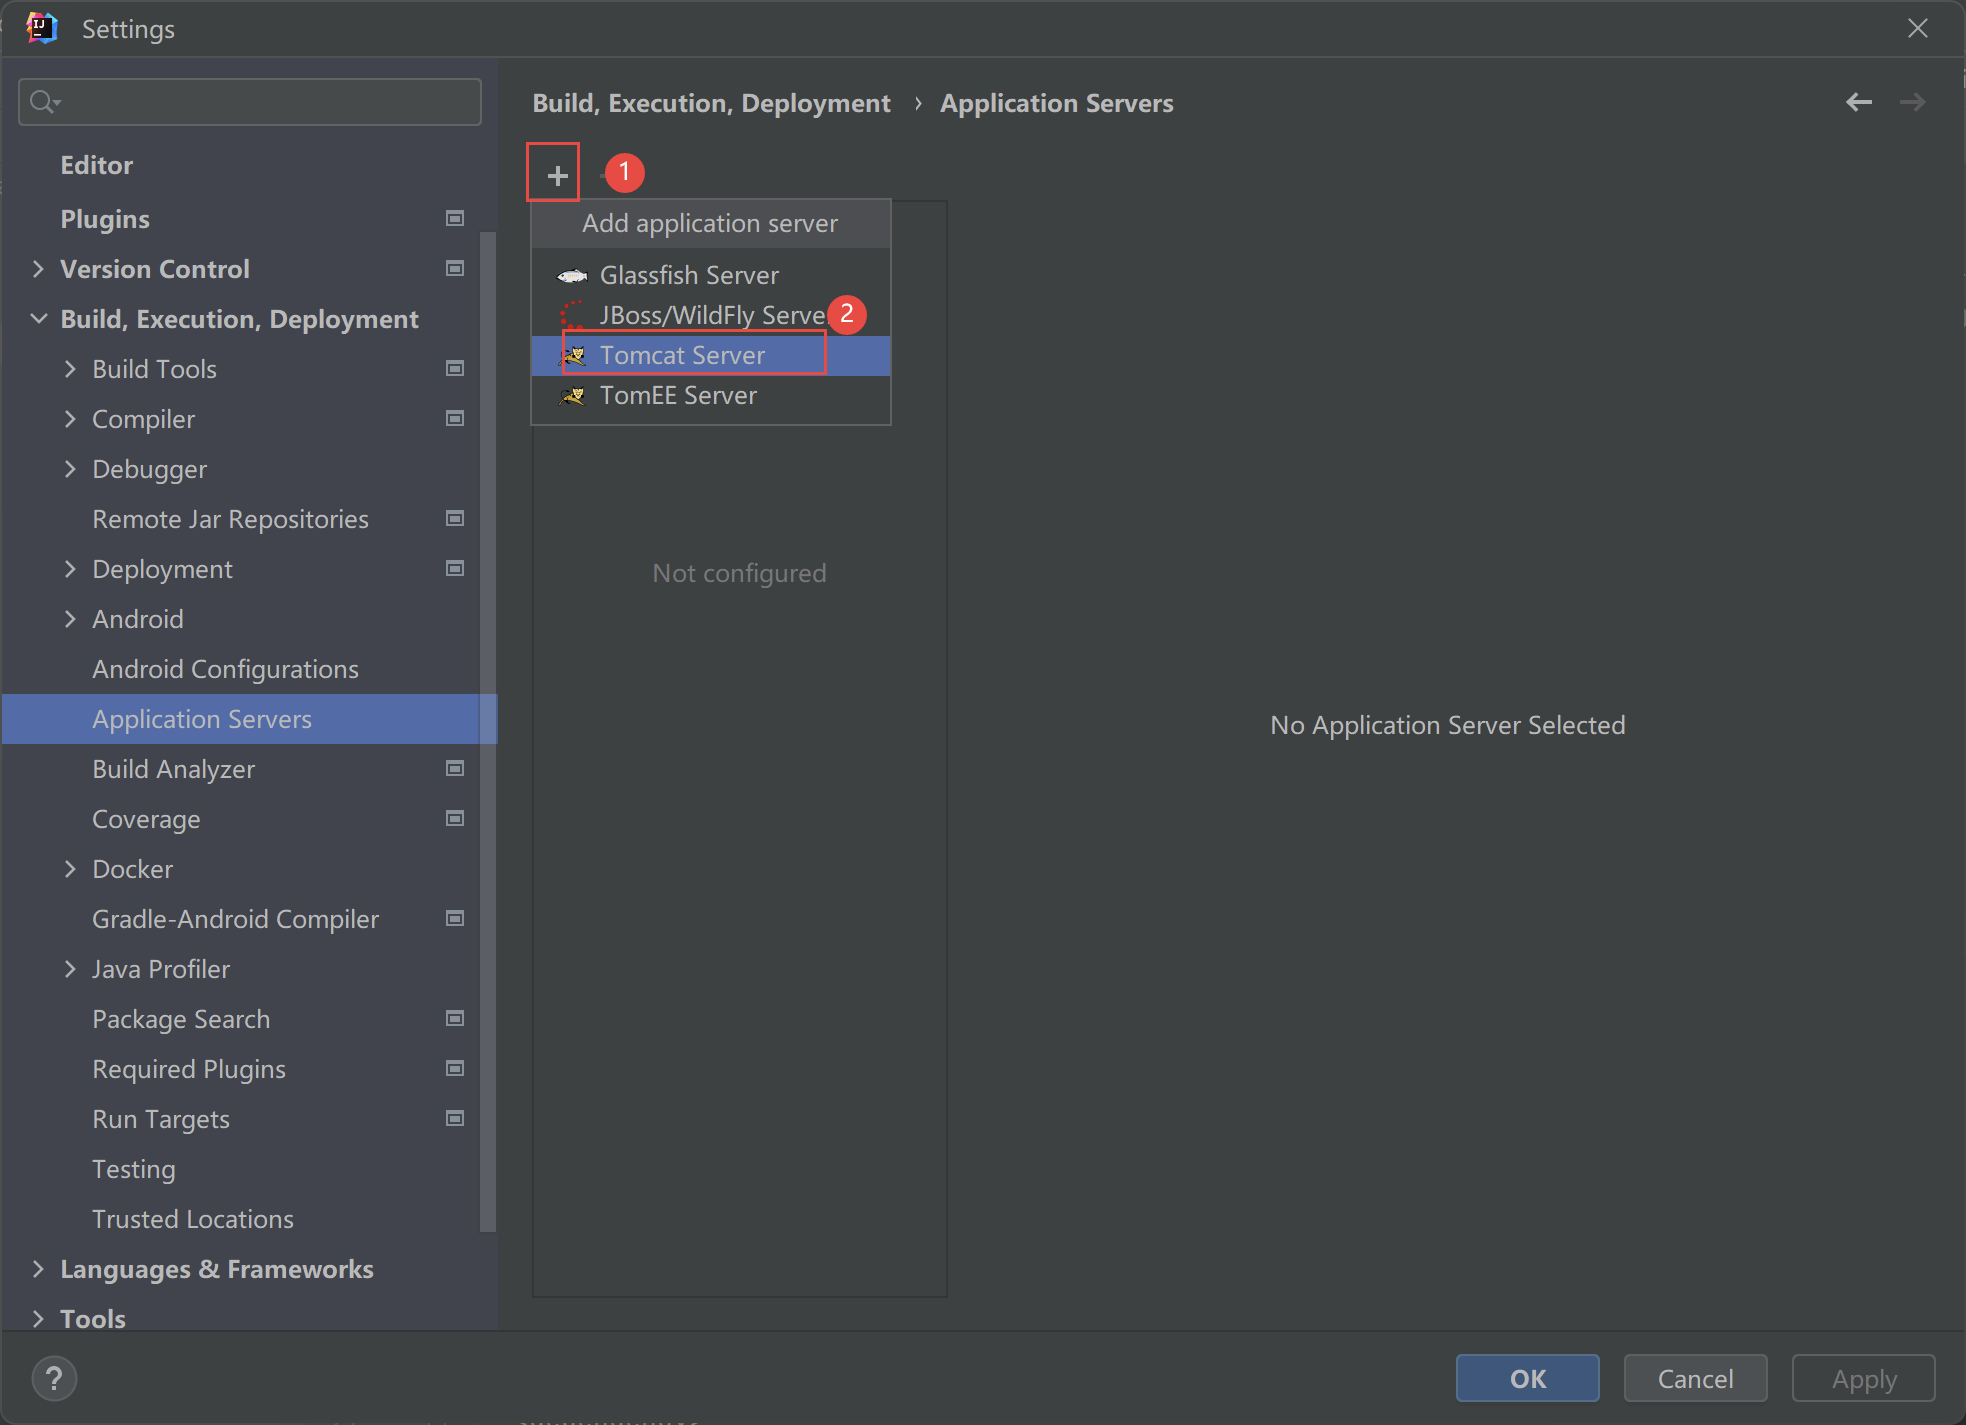
Task: Click the back navigation arrow
Action: 1858,103
